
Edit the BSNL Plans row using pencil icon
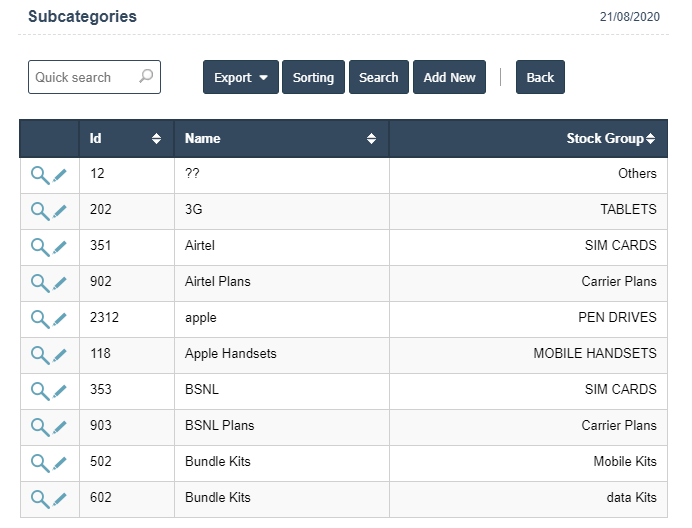click(60, 426)
